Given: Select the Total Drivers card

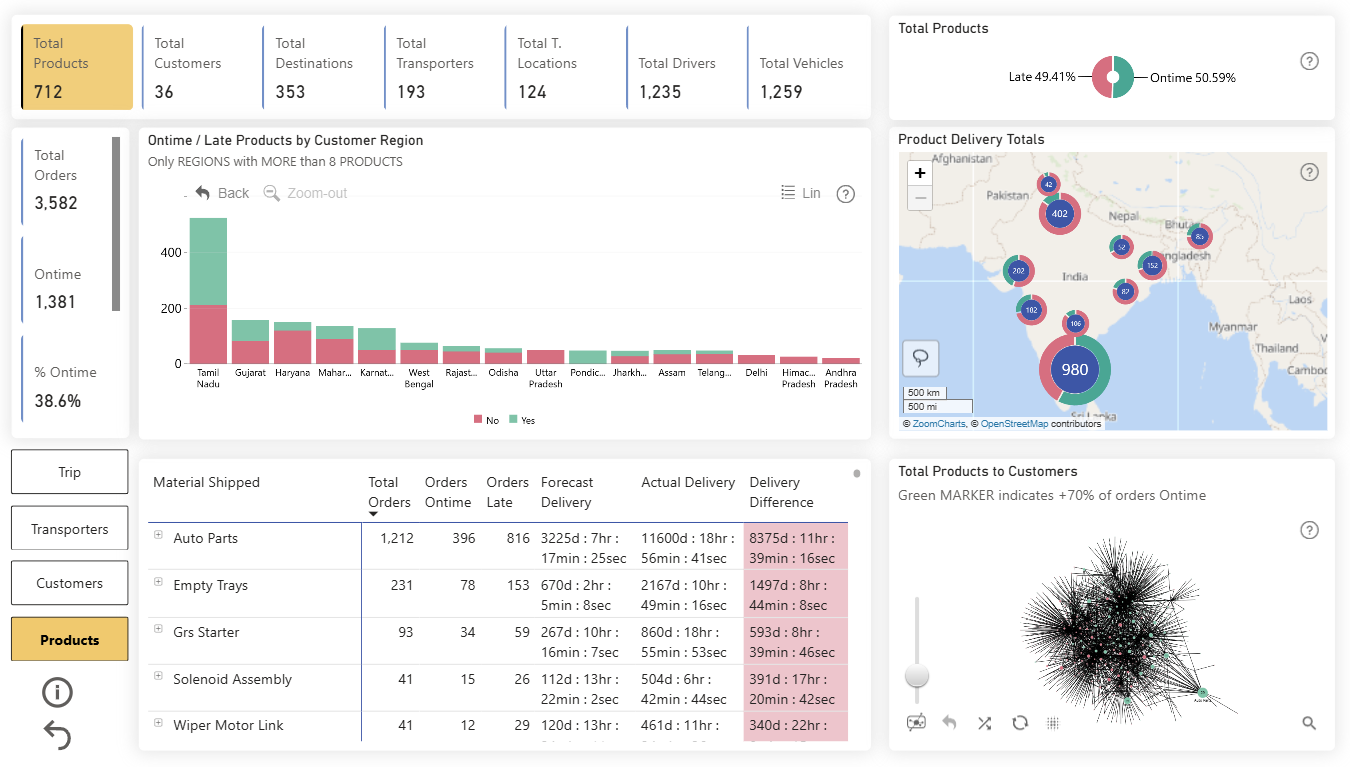Looking at the screenshot, I should pos(682,67).
